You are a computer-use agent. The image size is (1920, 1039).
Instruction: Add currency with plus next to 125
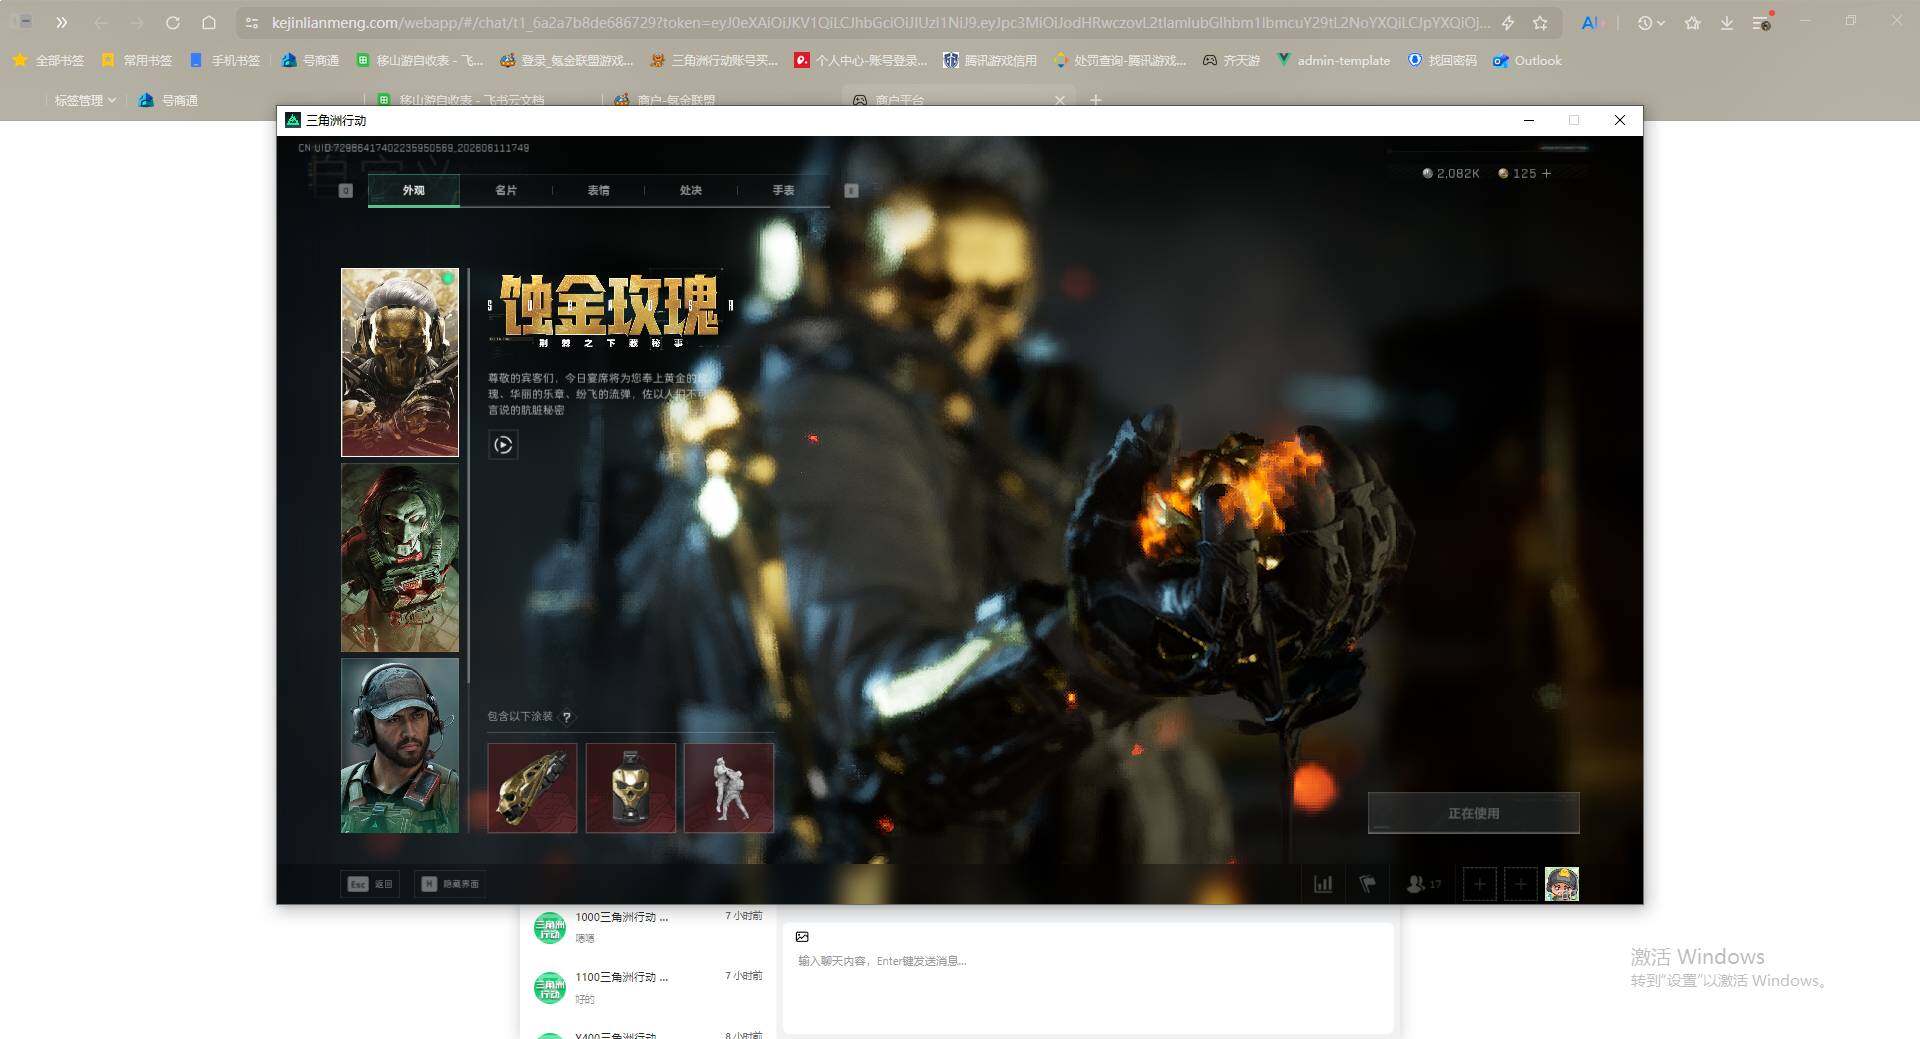coord(1547,173)
